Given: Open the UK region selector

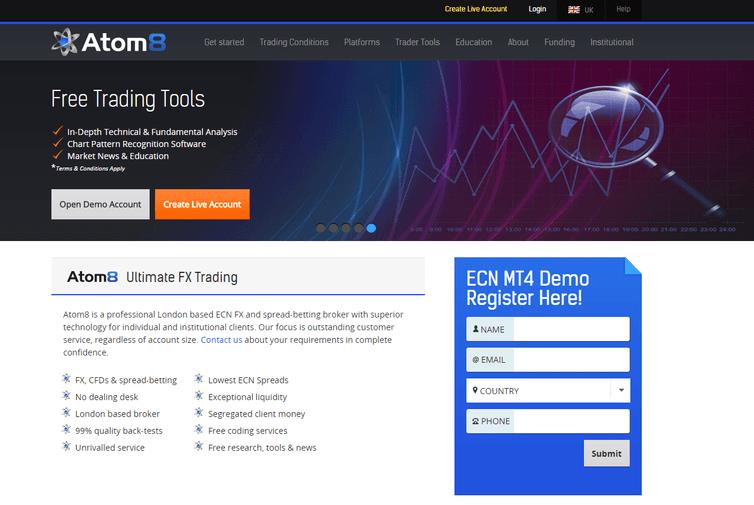Looking at the screenshot, I should pos(581,10).
